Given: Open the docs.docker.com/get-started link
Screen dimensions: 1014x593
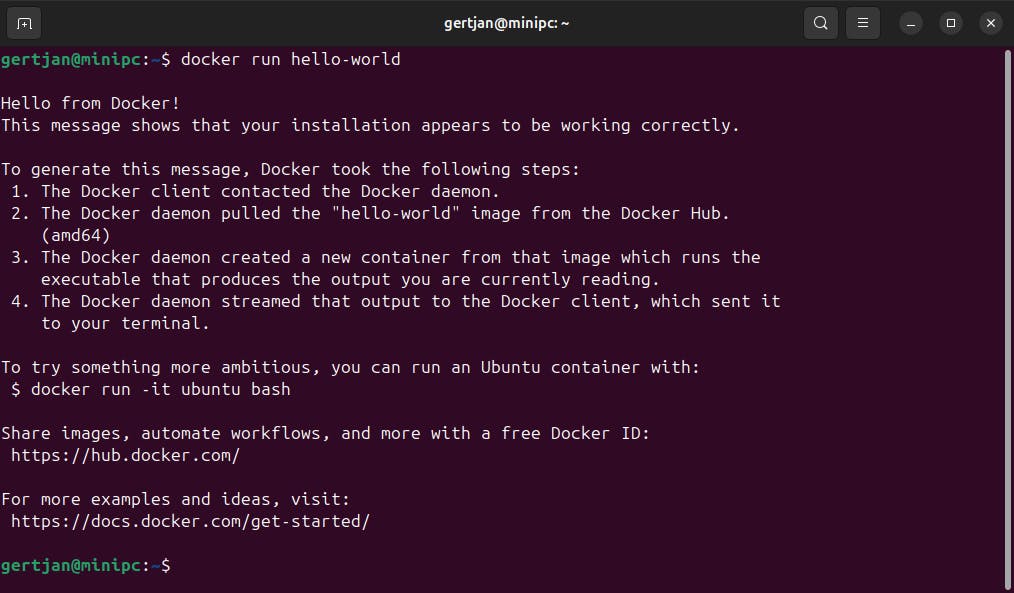Looking at the screenshot, I should point(190,521).
